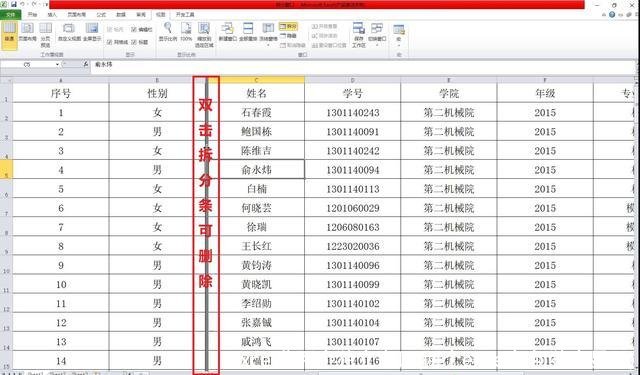Screen dimensions: 640x375
Task: Switch to the Formulas (公式) tab
Action: (101, 15)
